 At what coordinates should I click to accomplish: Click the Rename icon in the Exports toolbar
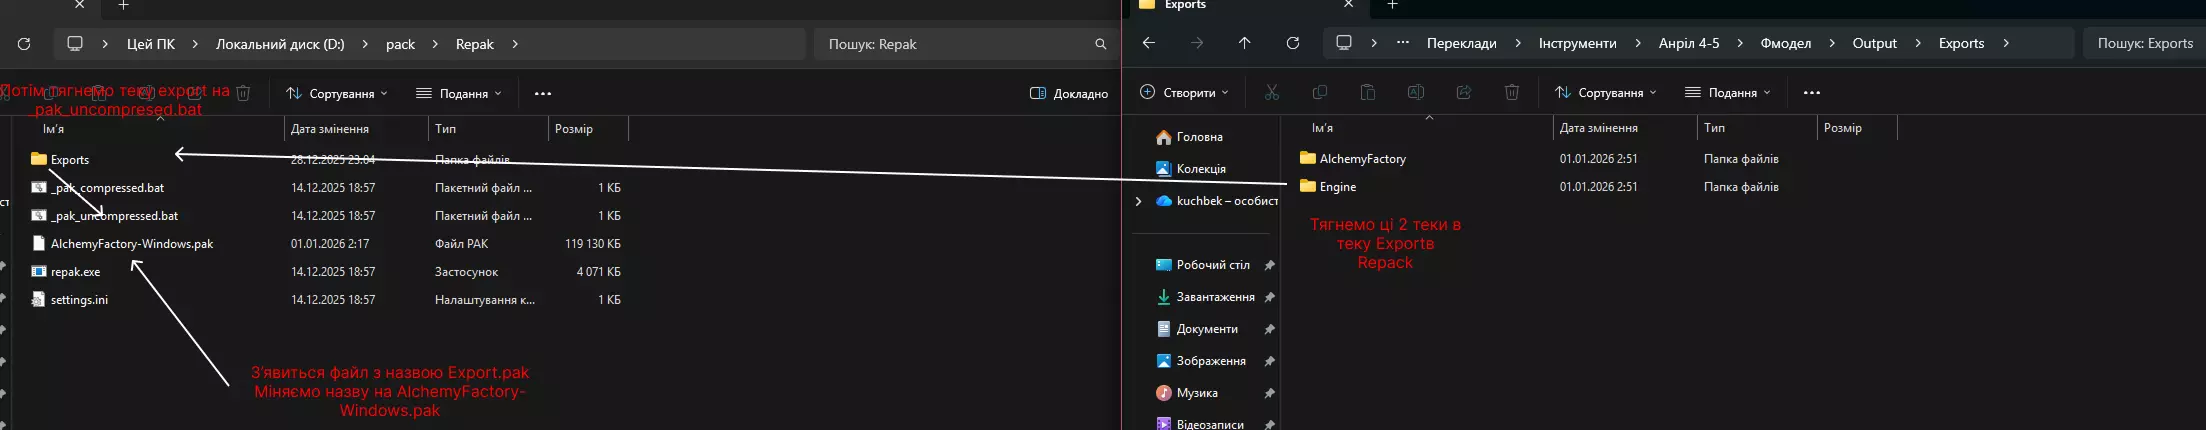1416,92
